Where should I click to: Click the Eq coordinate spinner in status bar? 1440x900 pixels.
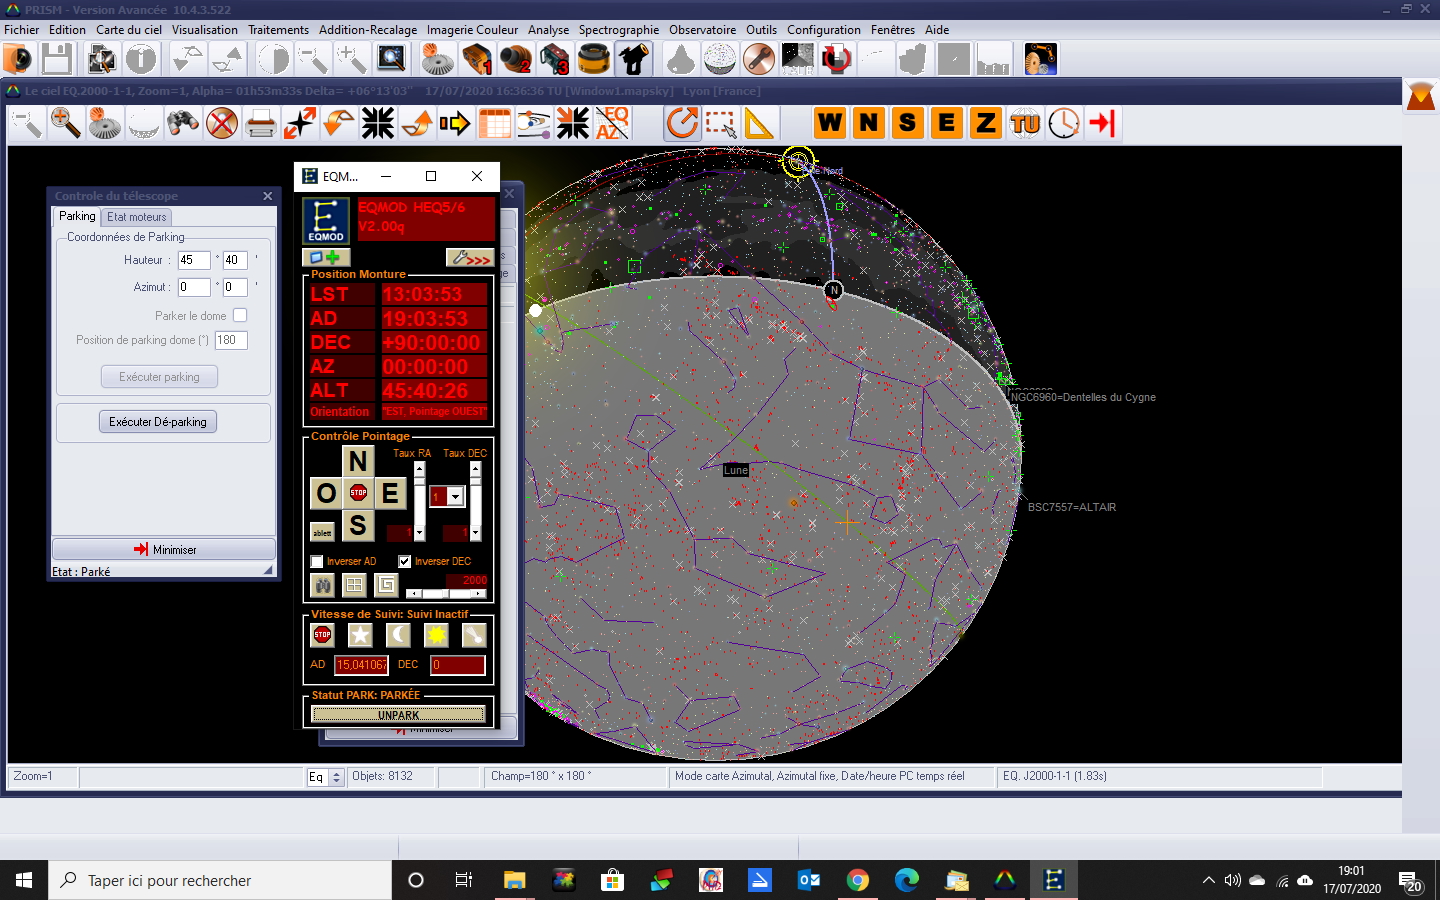tap(336, 777)
